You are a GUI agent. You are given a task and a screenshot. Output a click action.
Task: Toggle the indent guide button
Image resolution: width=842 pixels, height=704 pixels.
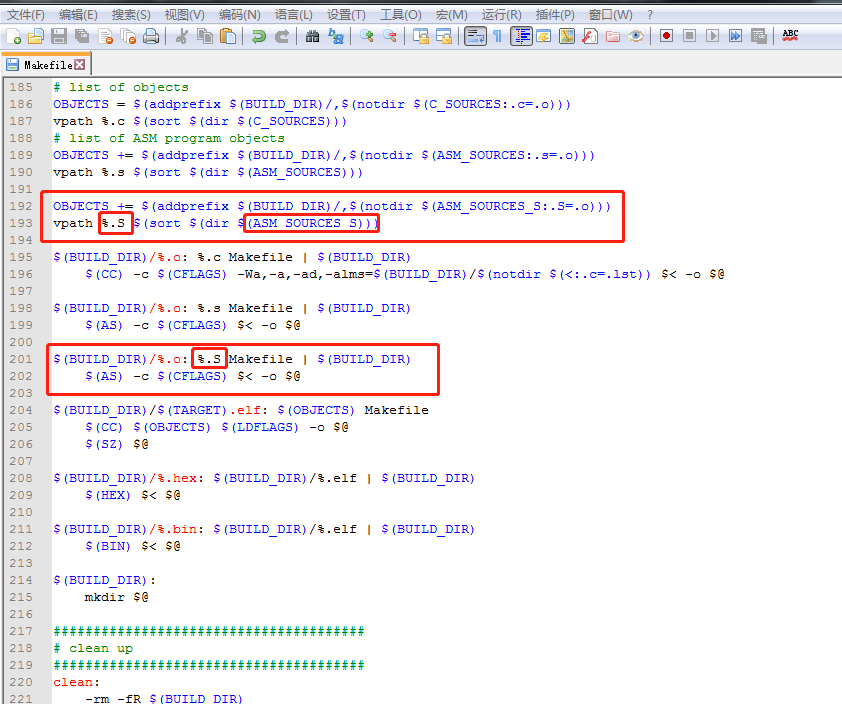521,36
